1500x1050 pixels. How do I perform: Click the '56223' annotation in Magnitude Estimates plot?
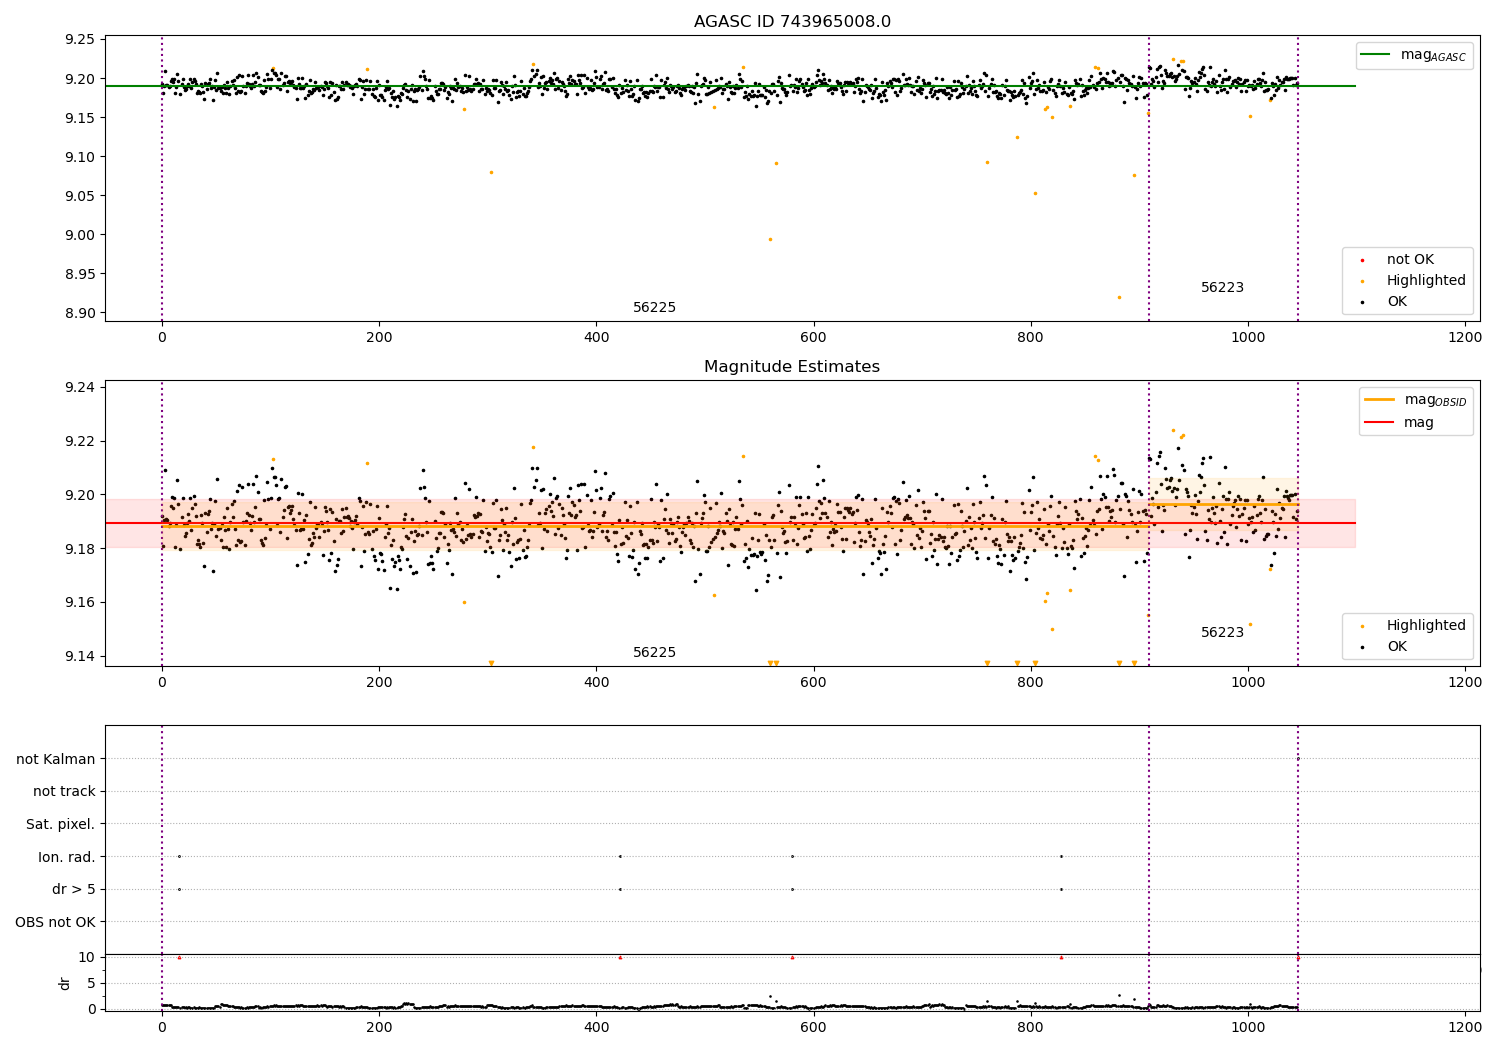pyautogui.click(x=1222, y=633)
